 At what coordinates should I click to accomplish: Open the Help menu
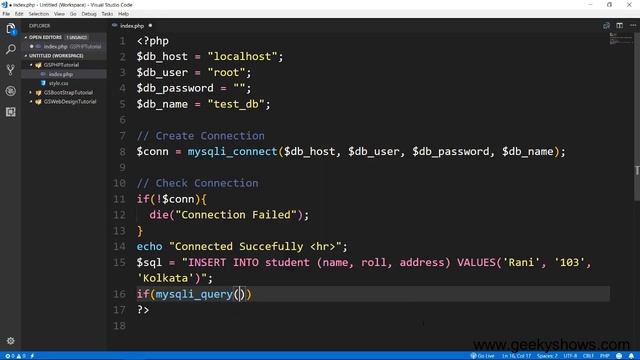[x=123, y=14]
